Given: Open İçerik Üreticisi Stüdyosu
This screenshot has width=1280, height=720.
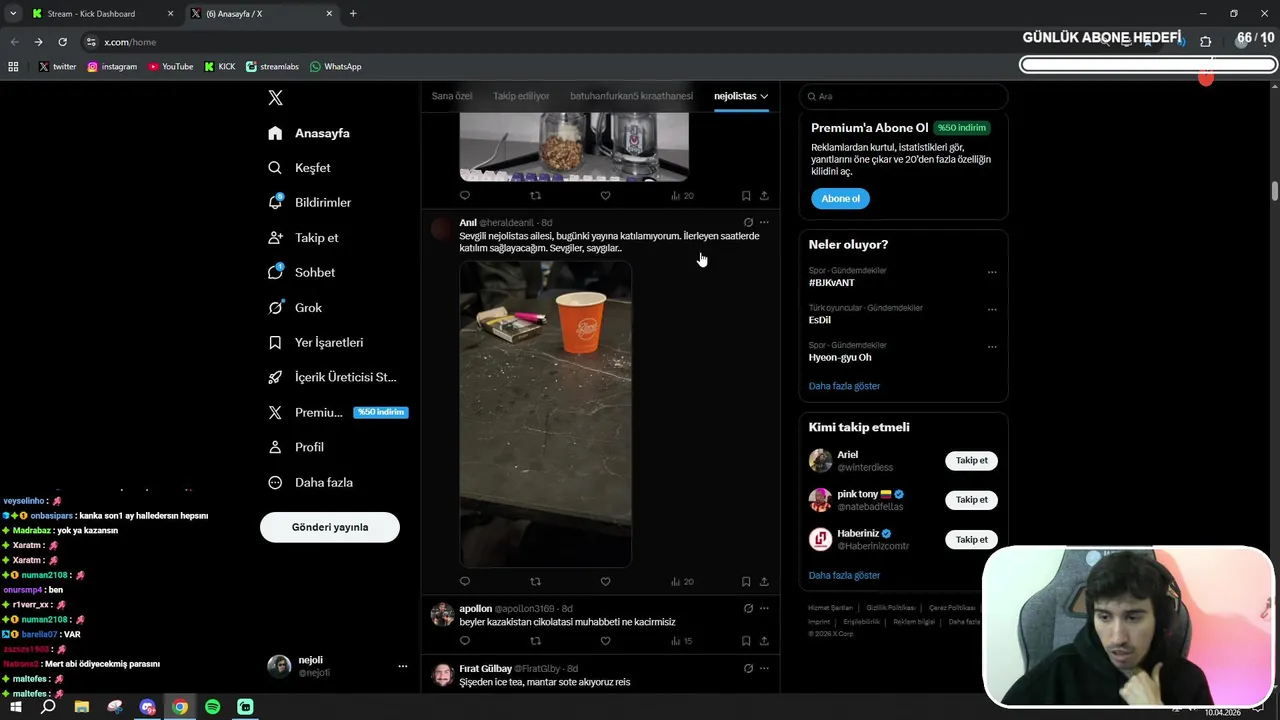Looking at the screenshot, I should 332,377.
